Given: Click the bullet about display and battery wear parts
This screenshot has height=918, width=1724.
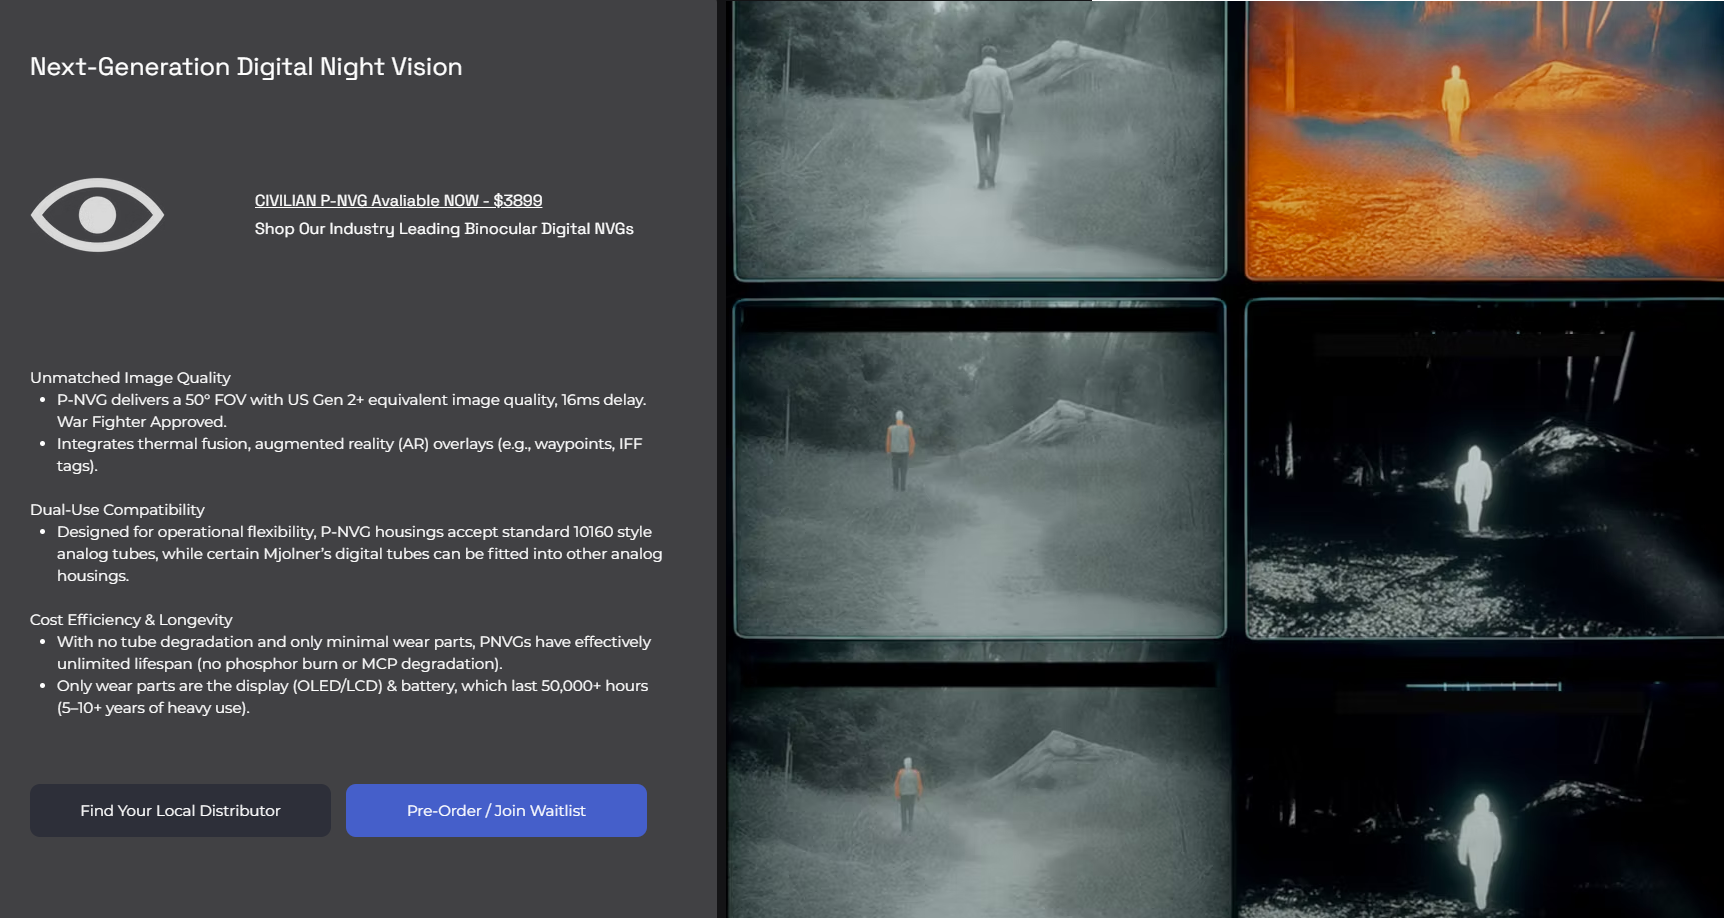Looking at the screenshot, I should click(x=353, y=697).
